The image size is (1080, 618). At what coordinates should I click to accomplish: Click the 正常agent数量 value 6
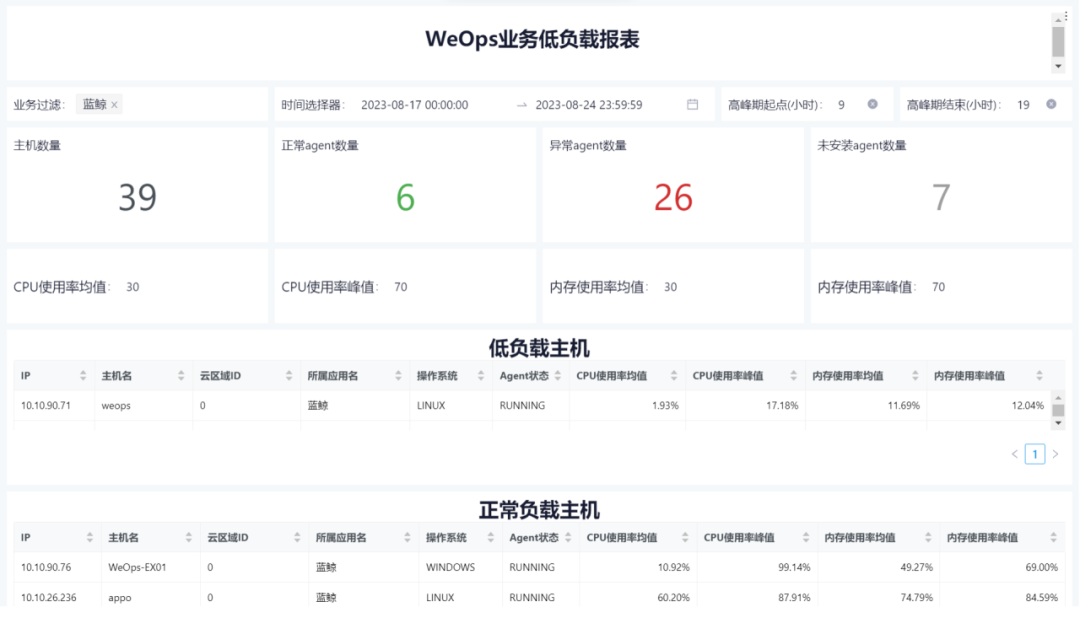(405, 198)
